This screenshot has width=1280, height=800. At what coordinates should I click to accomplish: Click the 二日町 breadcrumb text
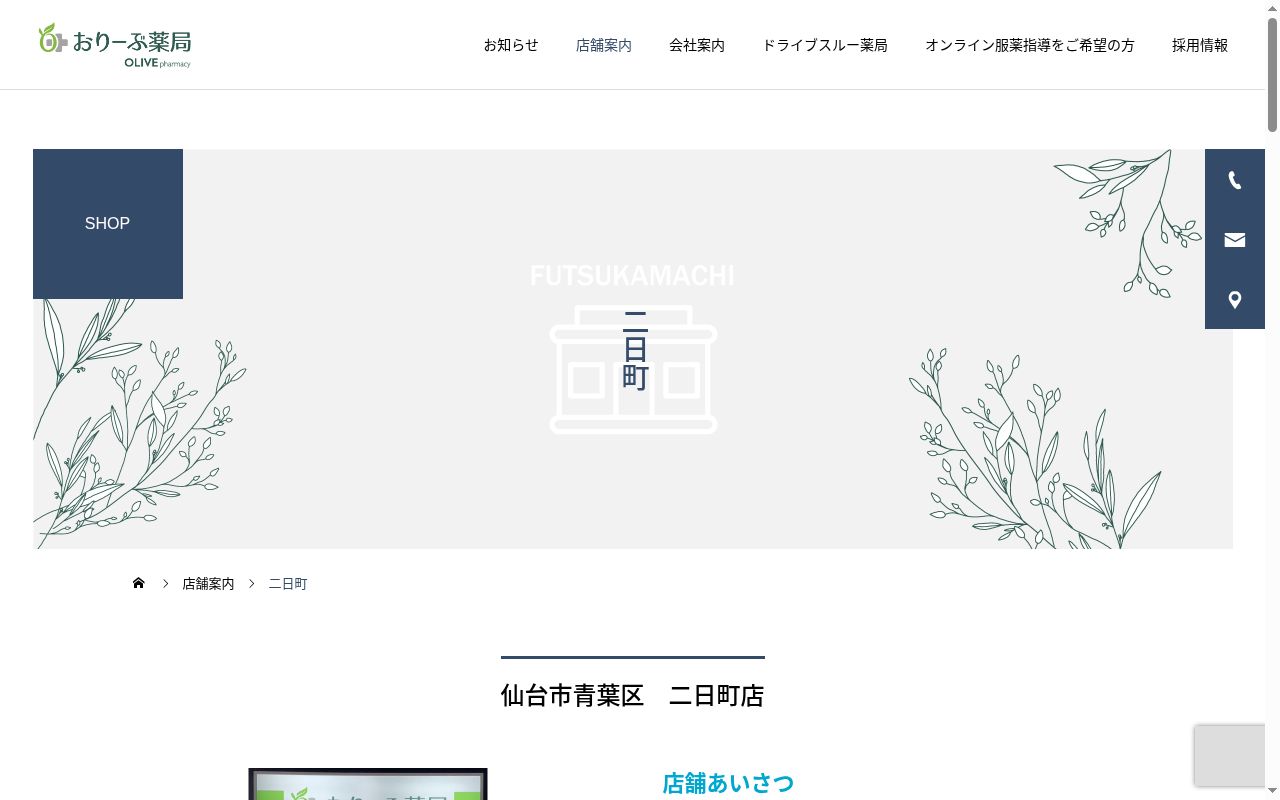(x=288, y=584)
